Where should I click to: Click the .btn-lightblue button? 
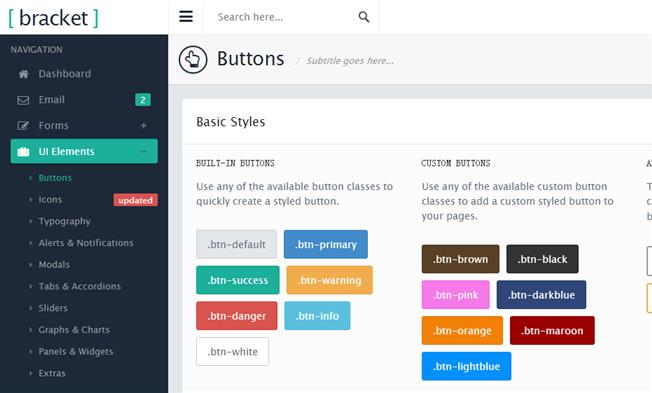click(x=466, y=366)
